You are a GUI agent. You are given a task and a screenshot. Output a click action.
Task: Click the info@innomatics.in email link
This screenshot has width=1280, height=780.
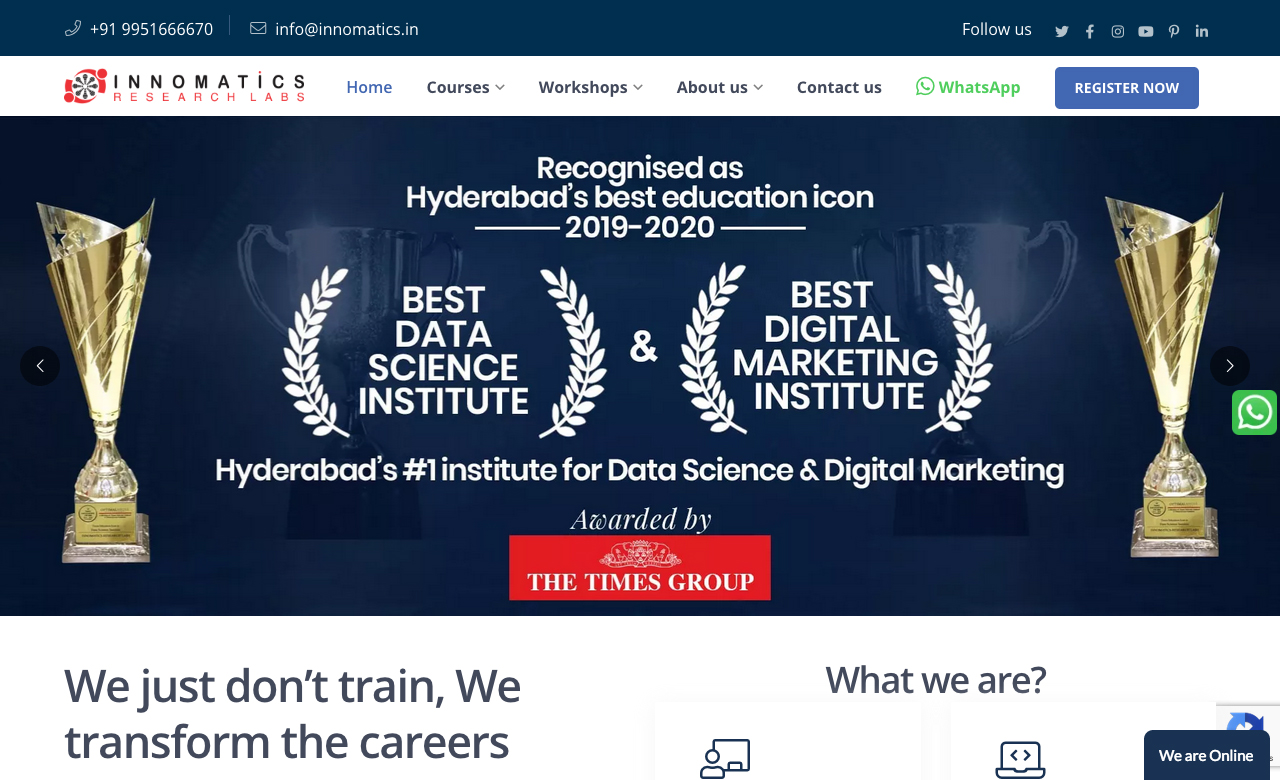[347, 29]
